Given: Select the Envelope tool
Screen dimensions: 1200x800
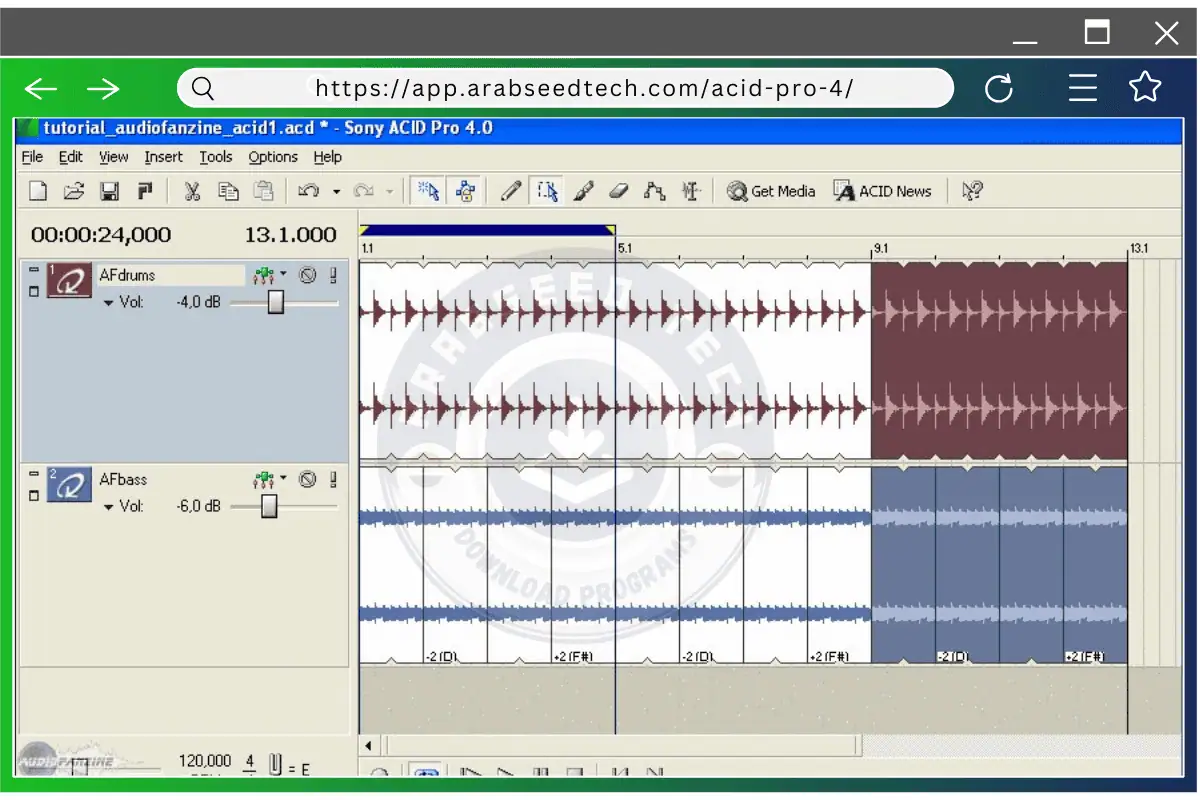Looking at the screenshot, I should pyautogui.click(x=655, y=191).
